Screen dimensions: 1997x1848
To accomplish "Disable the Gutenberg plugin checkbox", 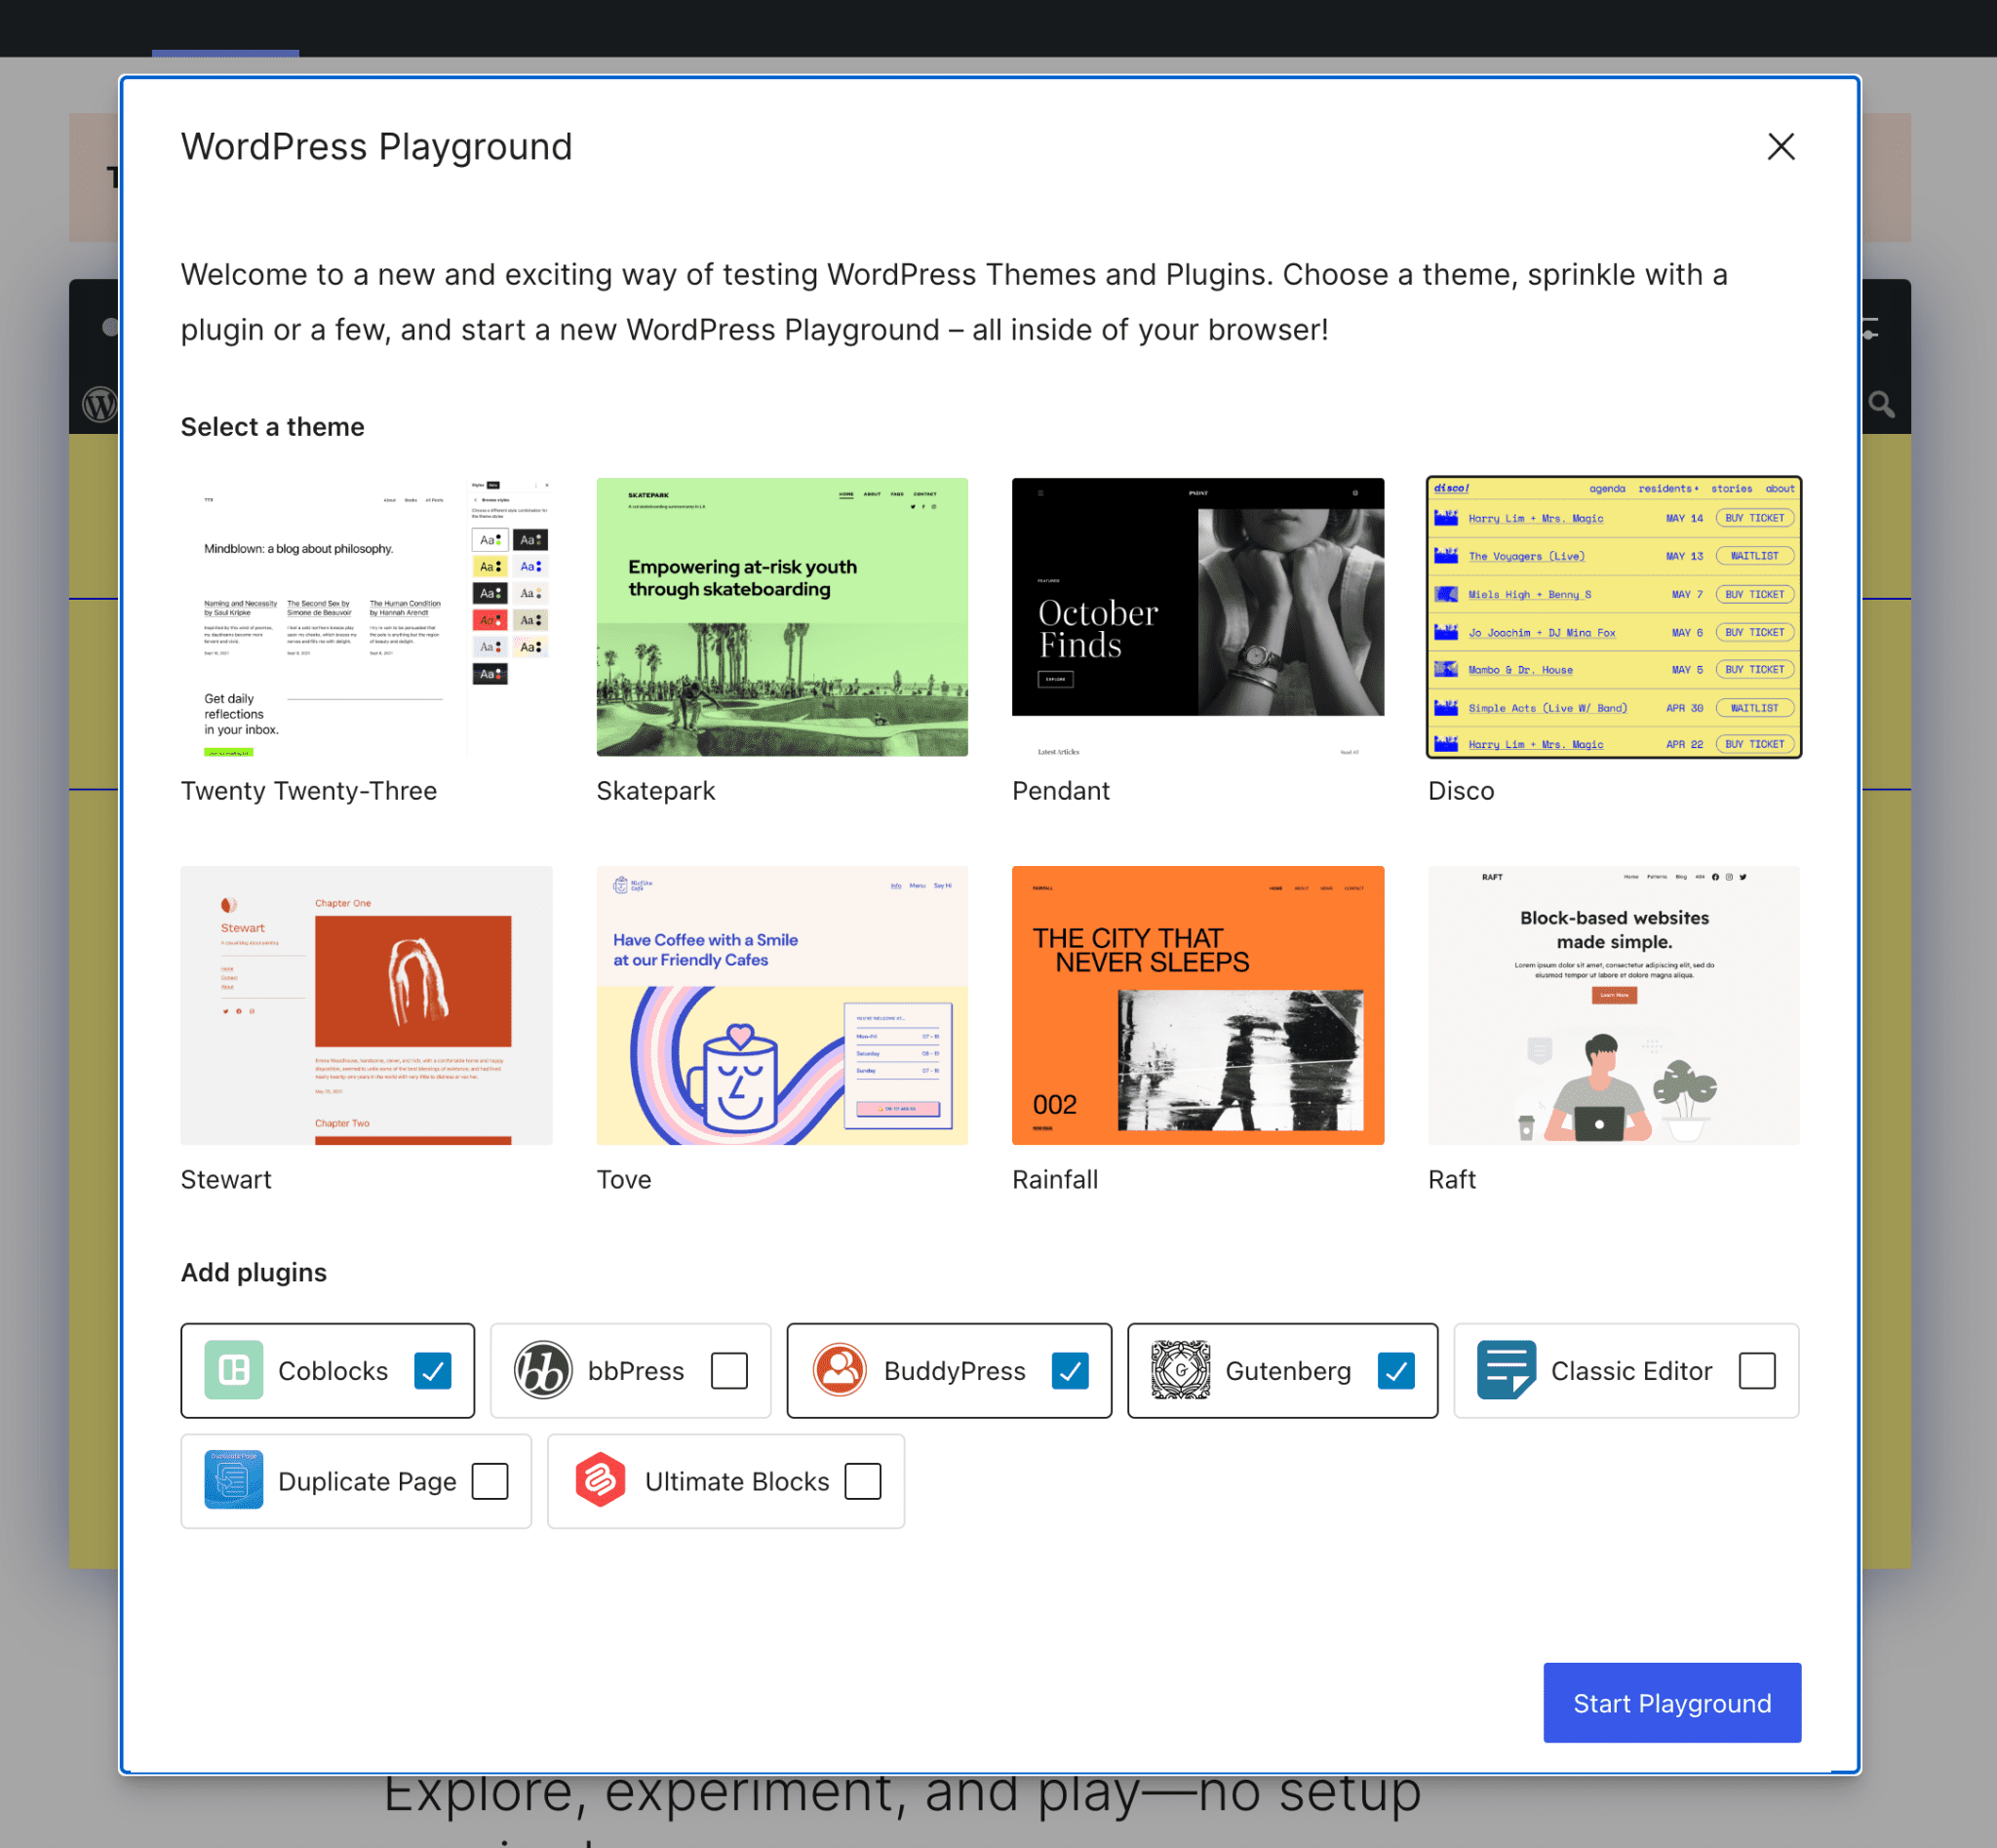I will pos(1393,1369).
